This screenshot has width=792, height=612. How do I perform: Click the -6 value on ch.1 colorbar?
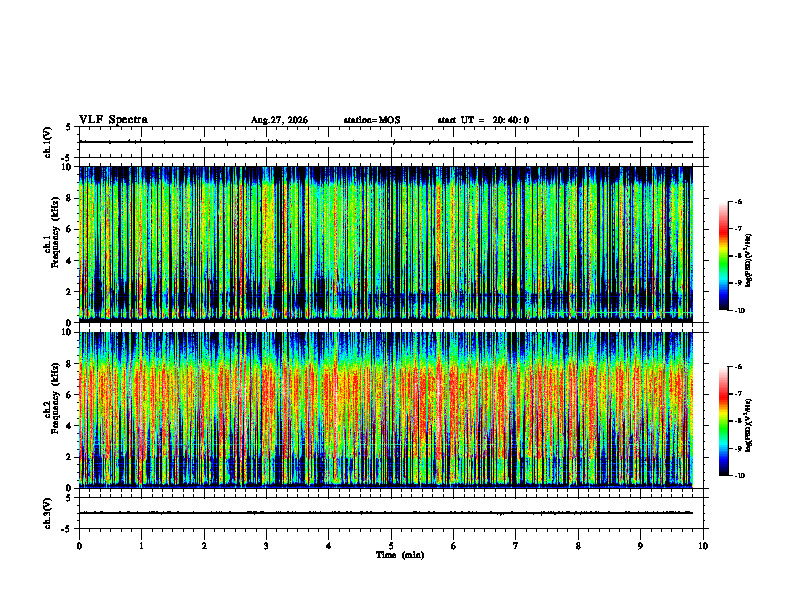[x=738, y=201]
